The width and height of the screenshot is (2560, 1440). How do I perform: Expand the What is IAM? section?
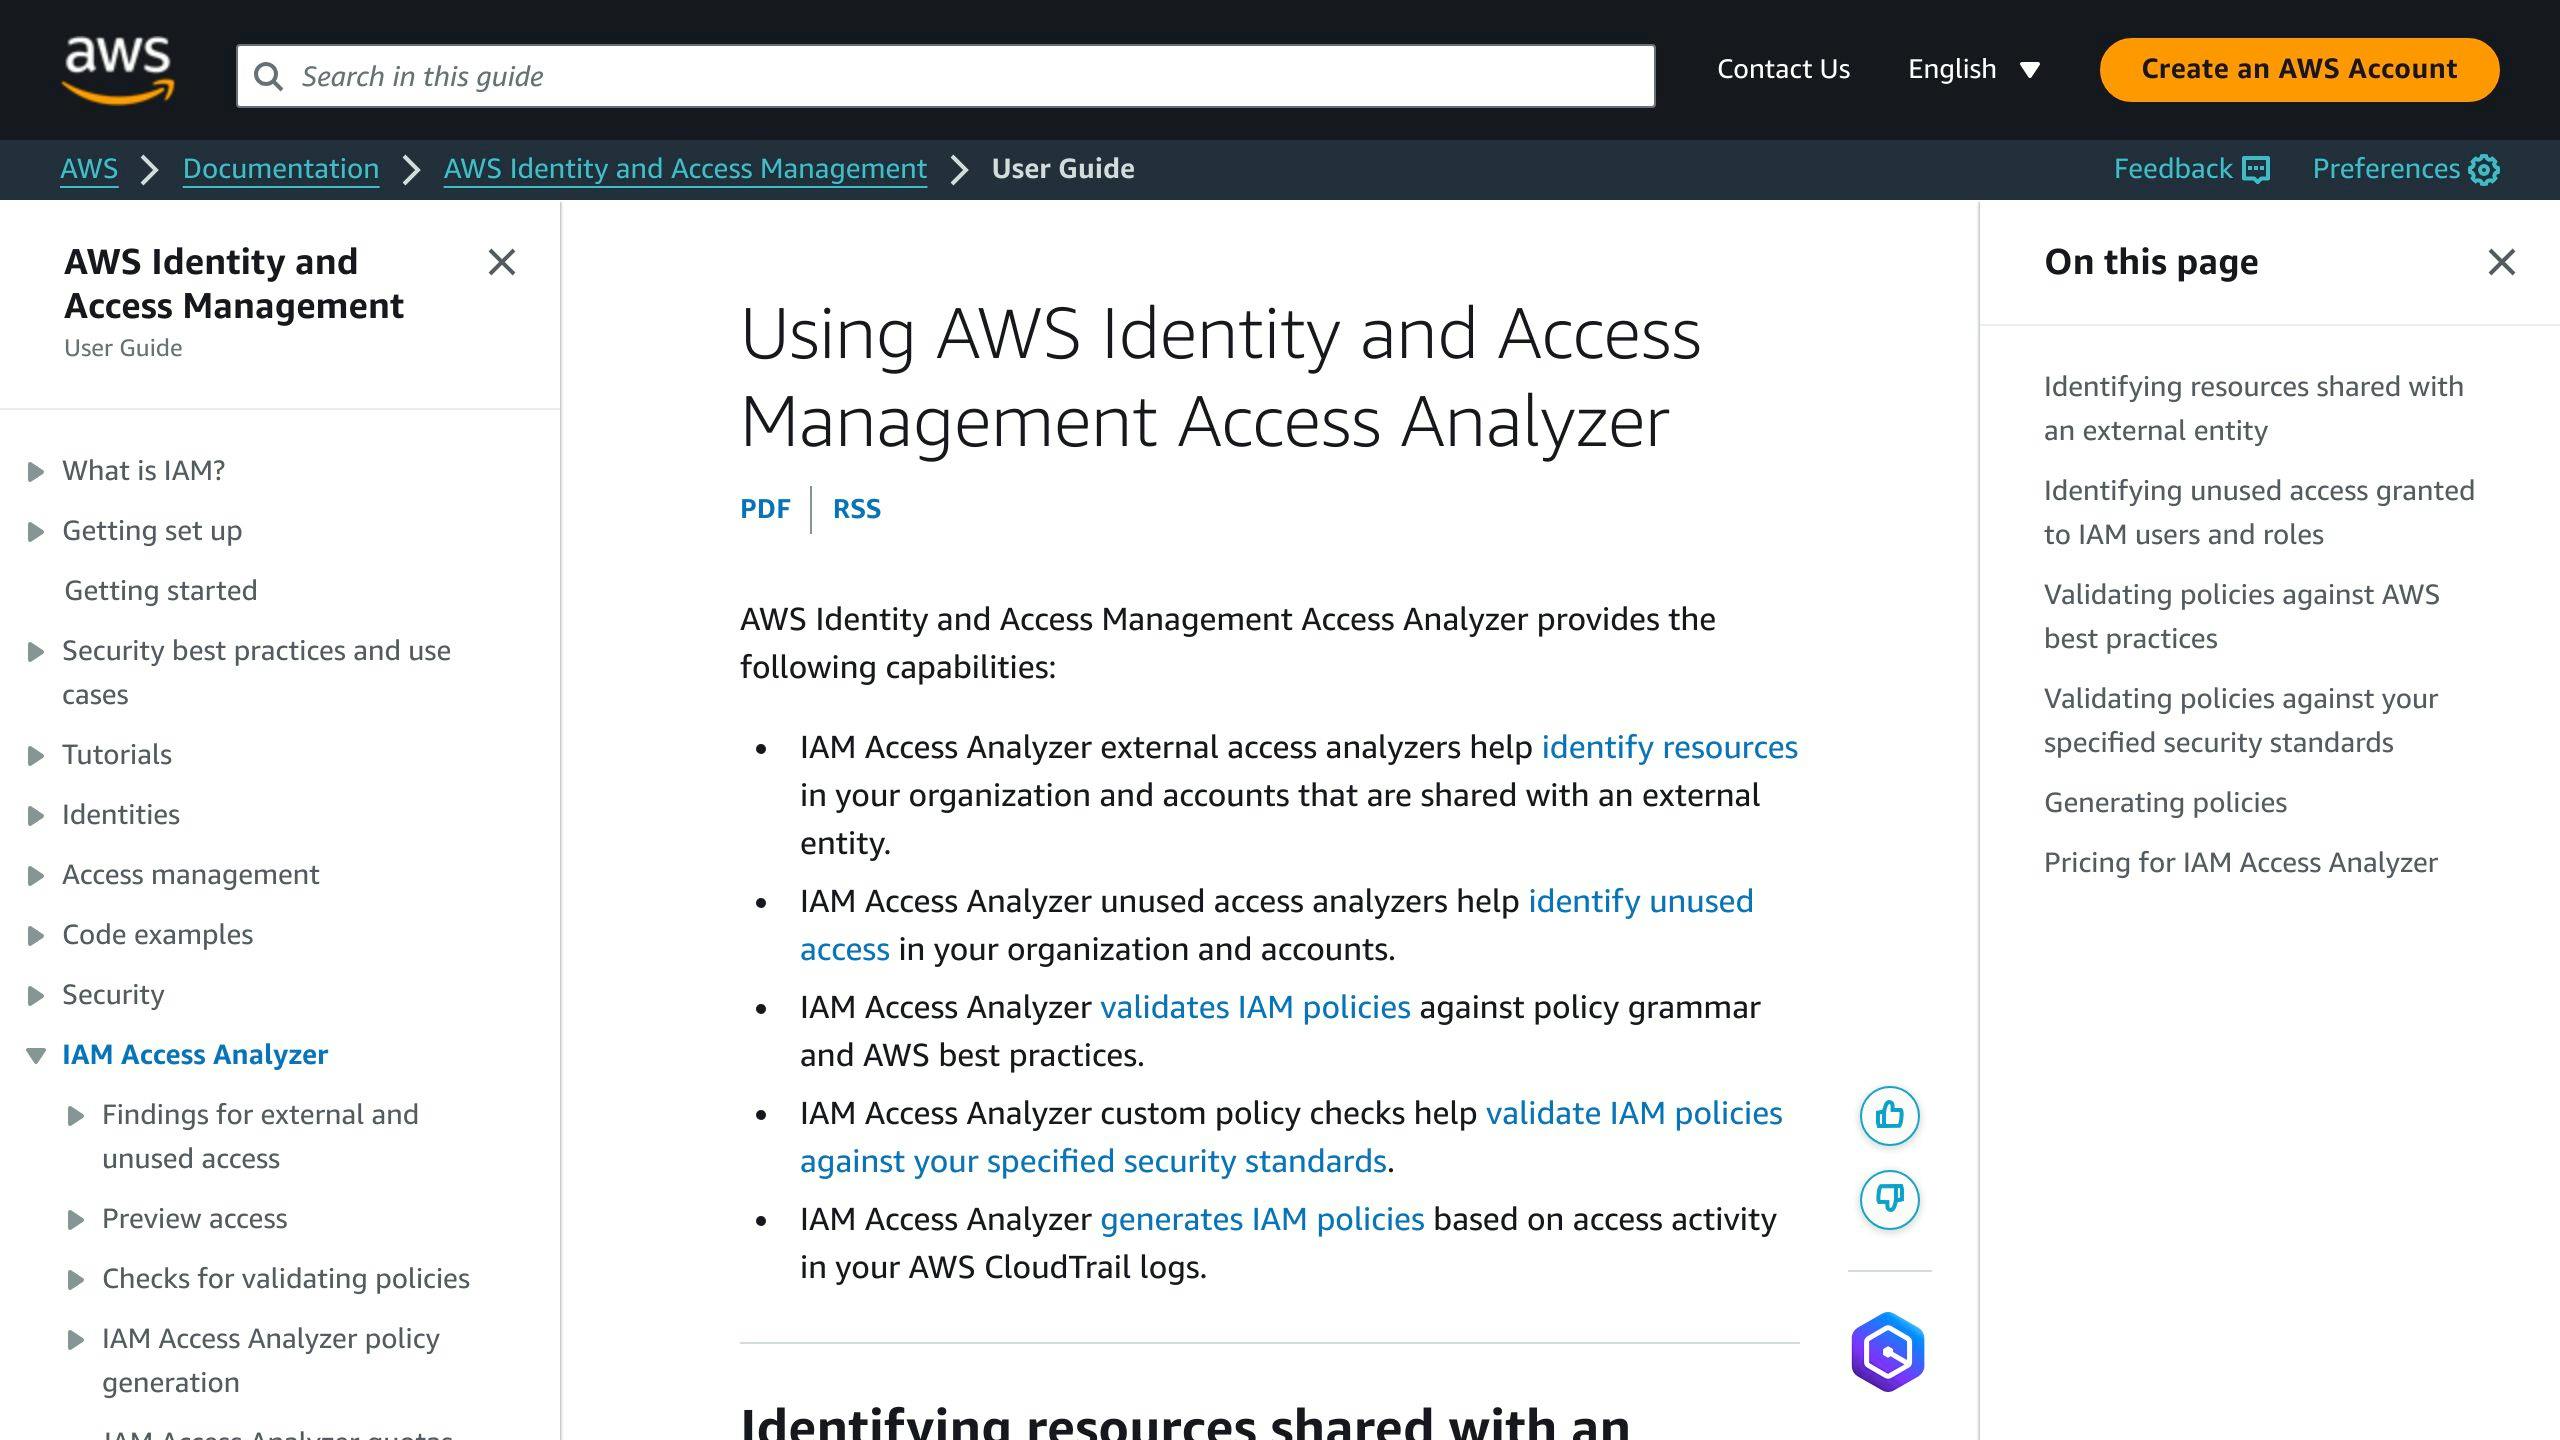tap(36, 471)
